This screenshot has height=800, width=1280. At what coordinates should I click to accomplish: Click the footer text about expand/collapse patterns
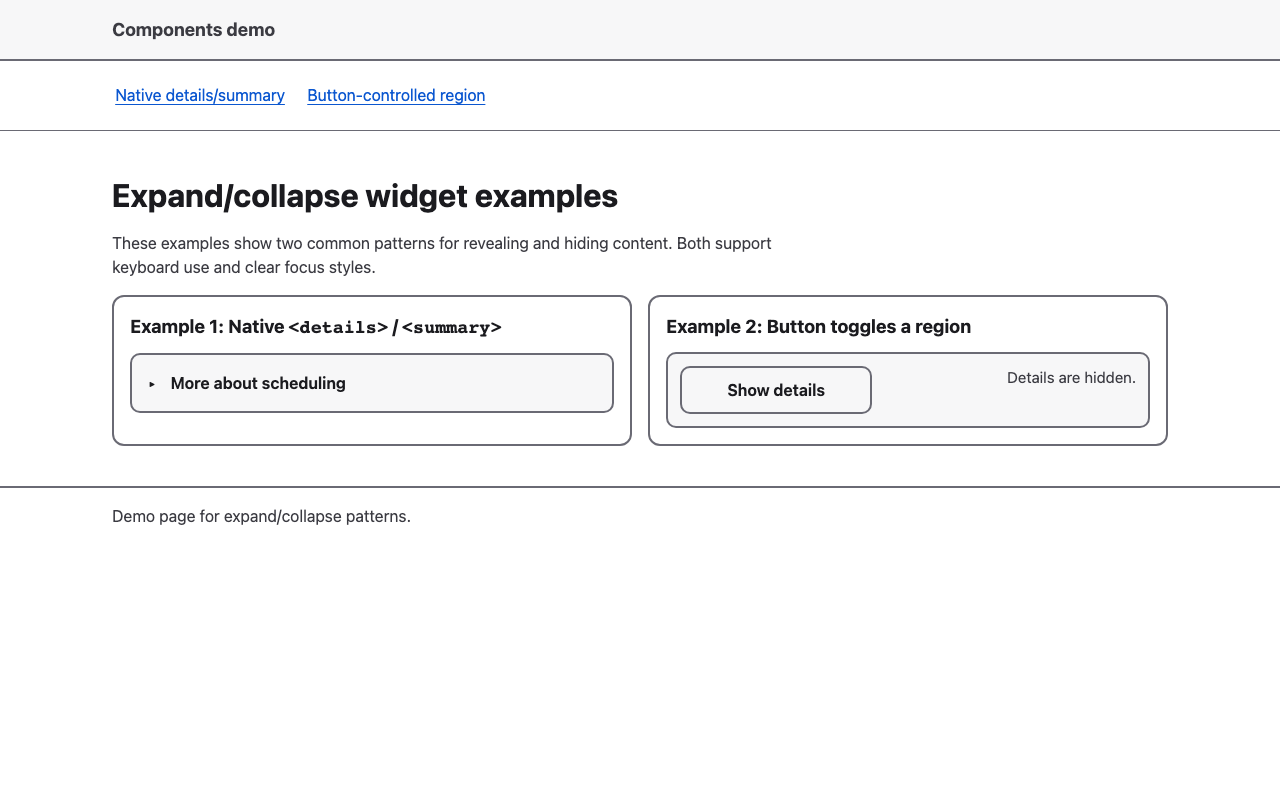[x=261, y=516]
